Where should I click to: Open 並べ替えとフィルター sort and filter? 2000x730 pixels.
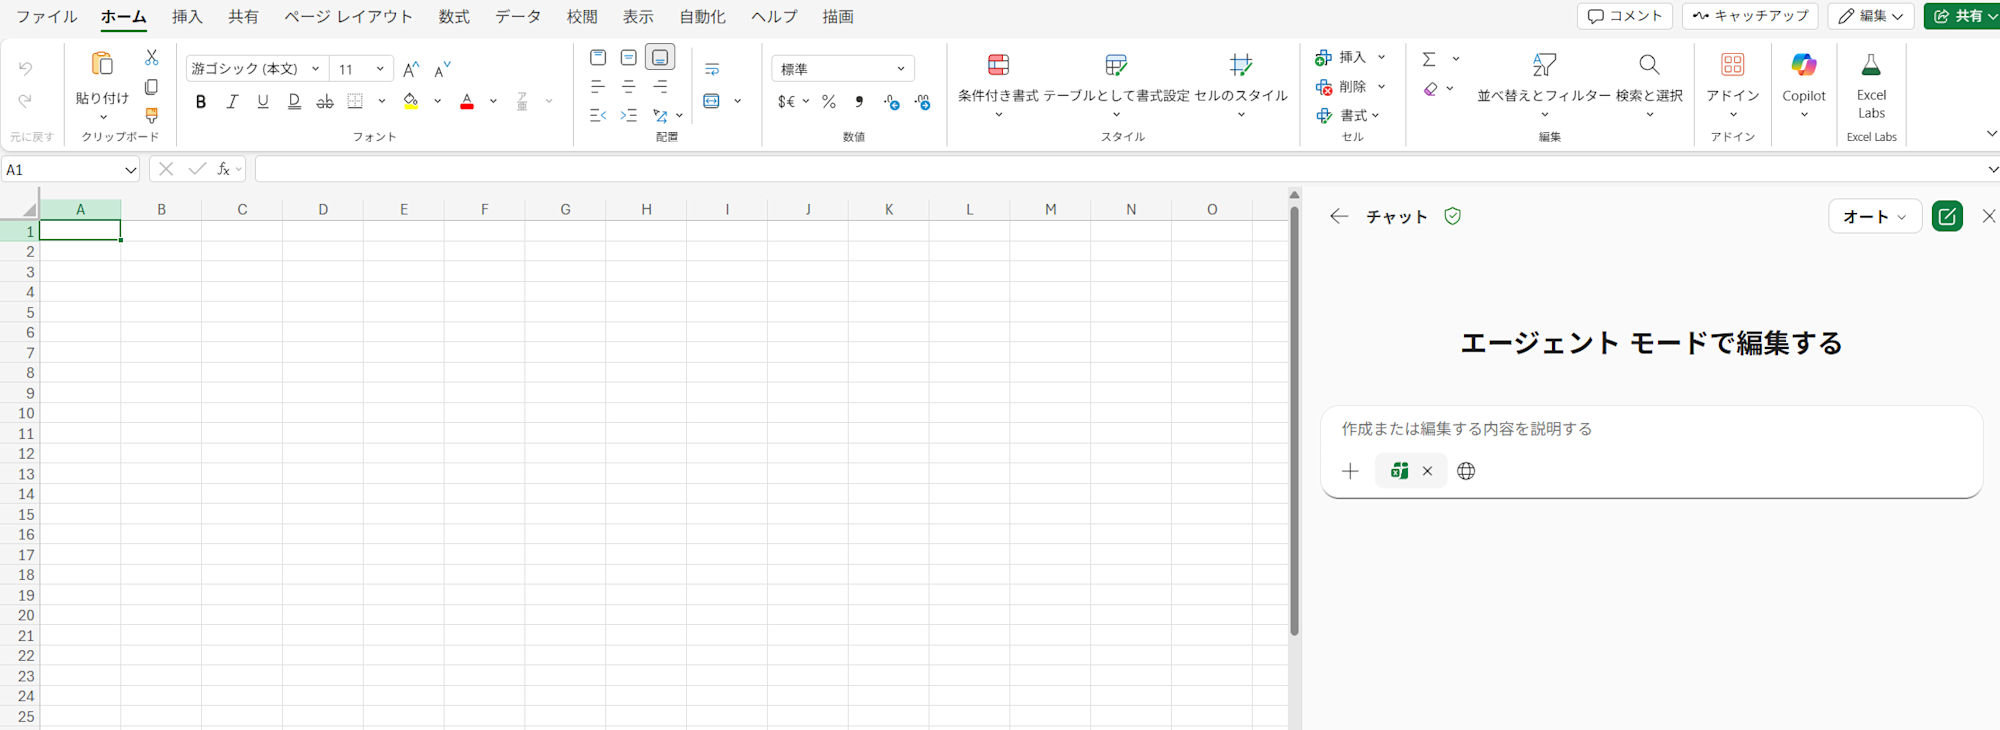click(1544, 85)
